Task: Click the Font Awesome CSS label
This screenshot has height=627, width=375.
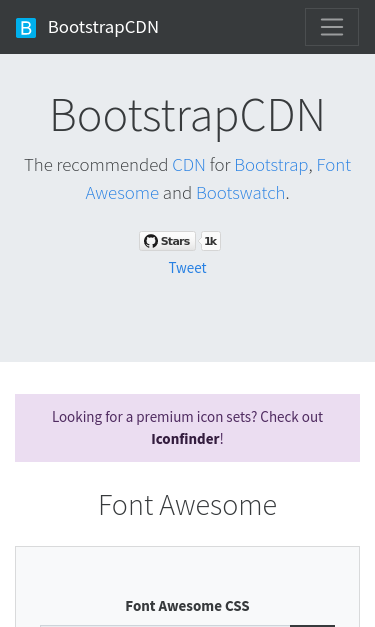Action: pyautogui.click(x=188, y=606)
